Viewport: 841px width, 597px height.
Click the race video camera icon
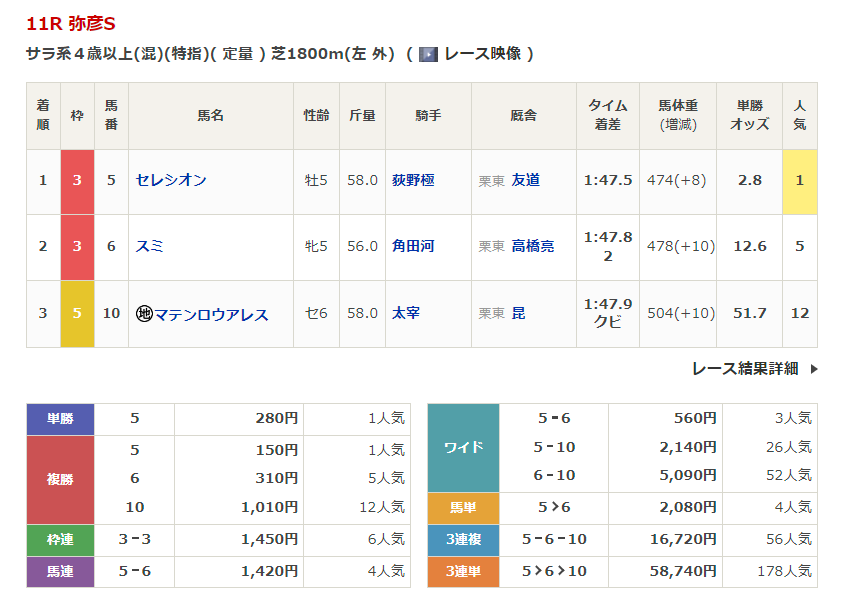428,54
